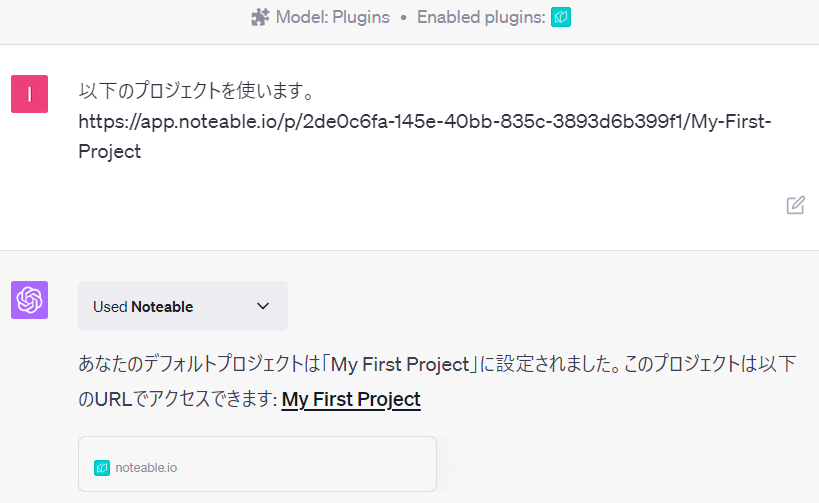Click the bullet separator in the model header
The height and width of the screenshot is (503, 819).
point(403,17)
